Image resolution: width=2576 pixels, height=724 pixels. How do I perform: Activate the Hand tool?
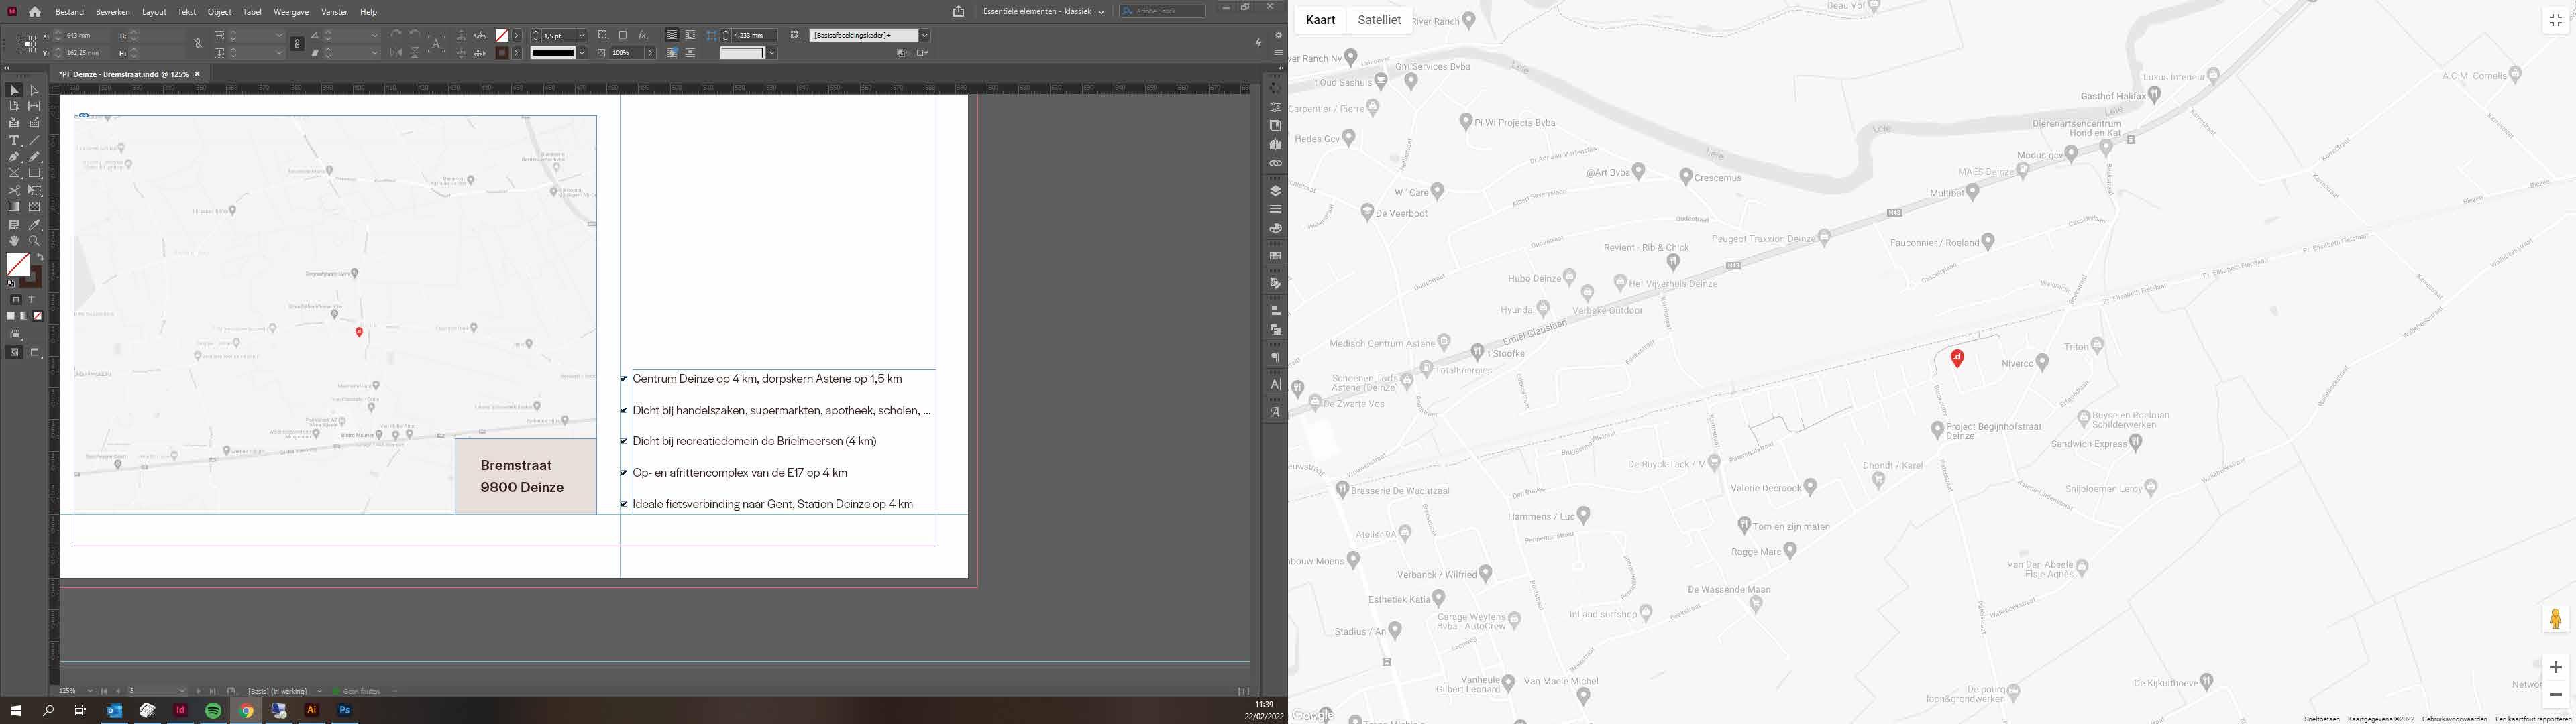click(x=14, y=241)
